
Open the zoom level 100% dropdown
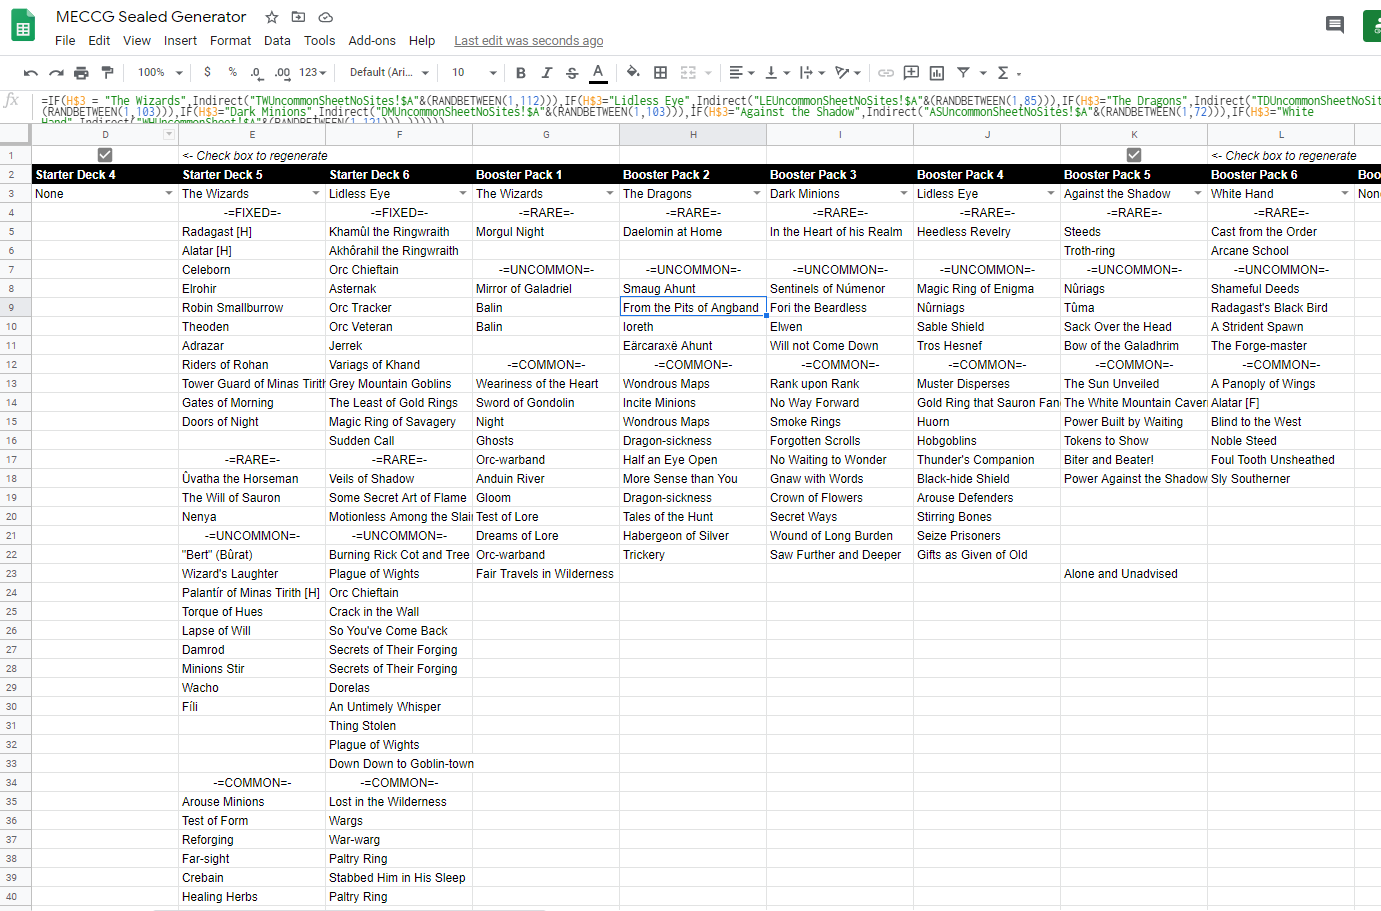[160, 73]
